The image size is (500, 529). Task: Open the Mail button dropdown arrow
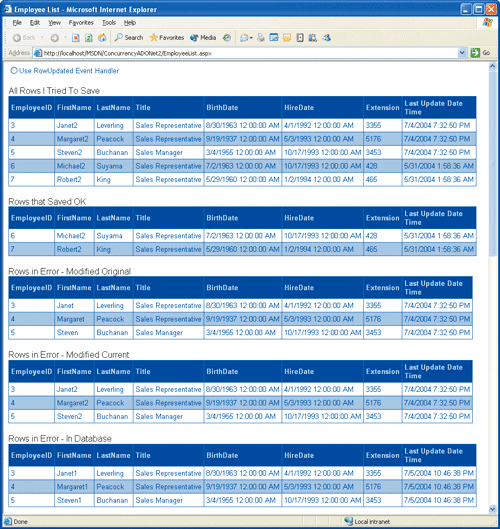[251, 38]
